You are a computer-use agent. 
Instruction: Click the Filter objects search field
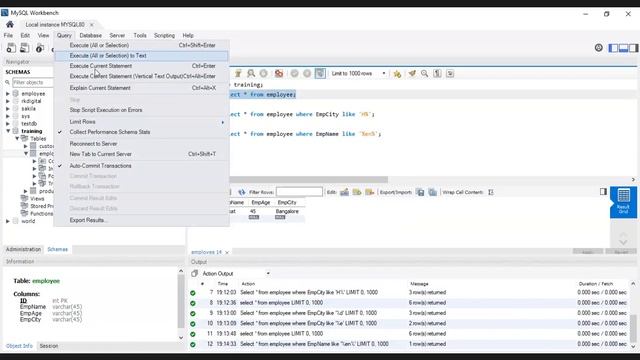point(33,82)
